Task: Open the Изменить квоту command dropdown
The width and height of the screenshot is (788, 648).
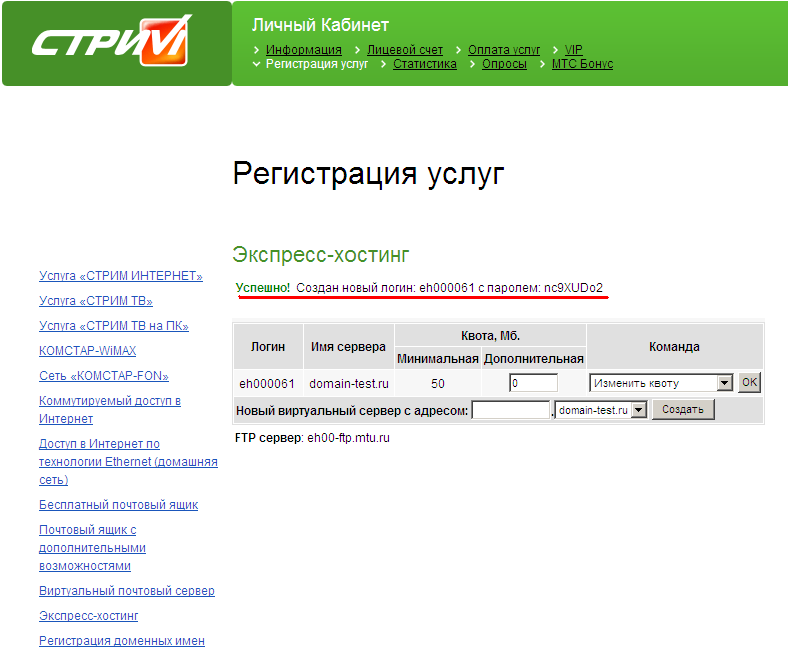Action: coord(660,383)
